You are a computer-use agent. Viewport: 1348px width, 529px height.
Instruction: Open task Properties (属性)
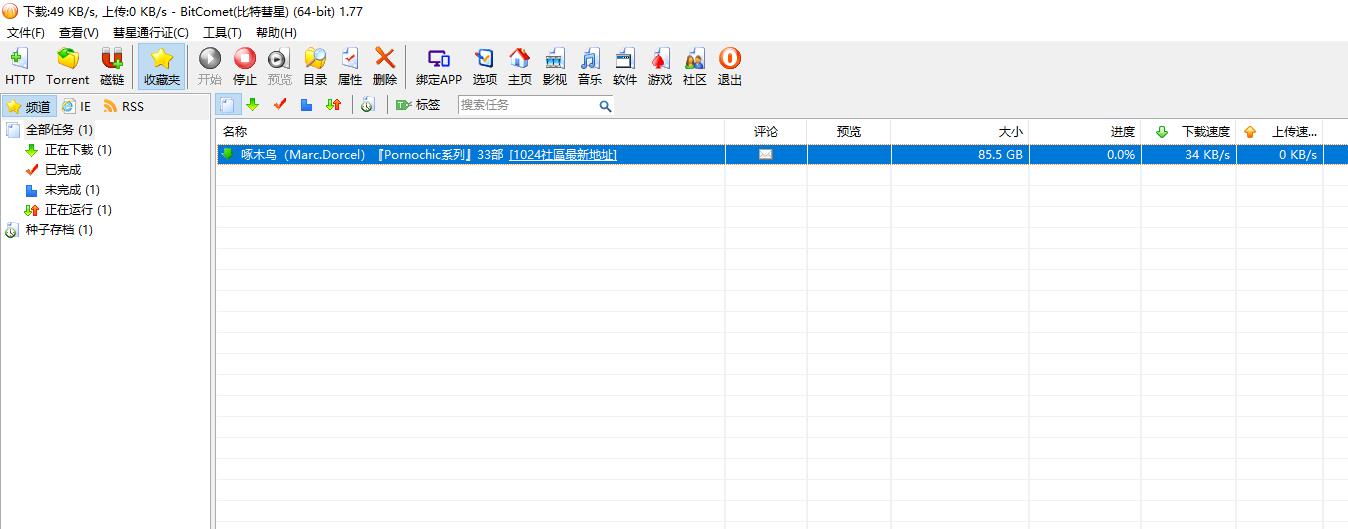[350, 66]
